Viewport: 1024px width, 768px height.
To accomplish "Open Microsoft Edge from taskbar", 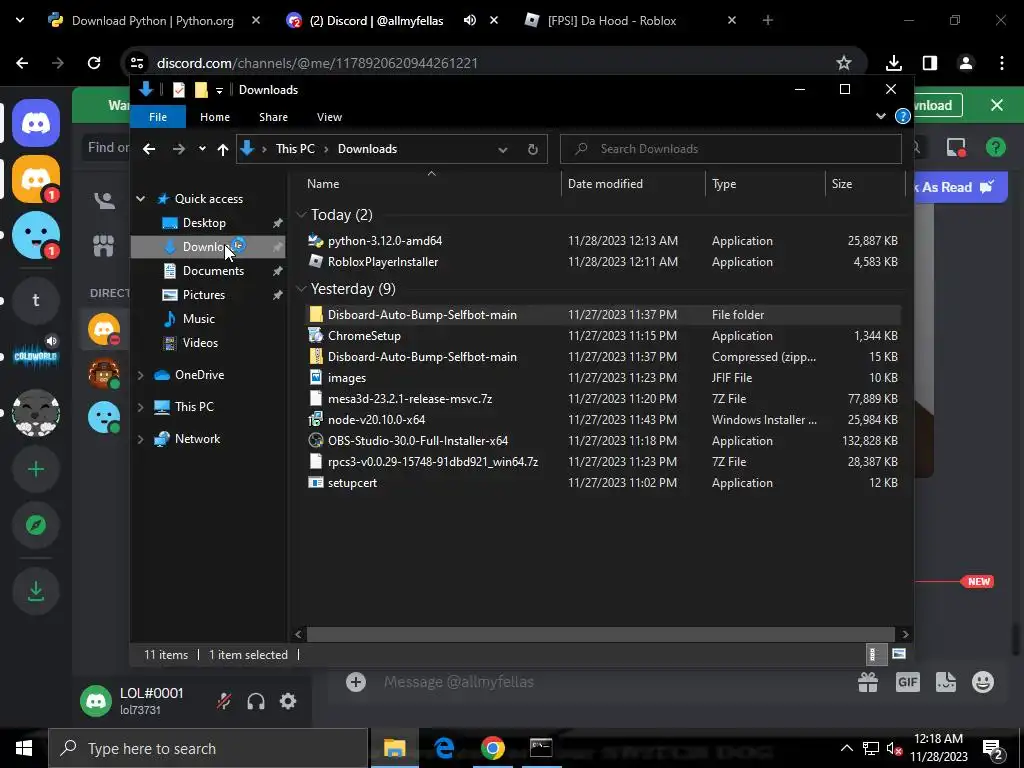I will 444,748.
